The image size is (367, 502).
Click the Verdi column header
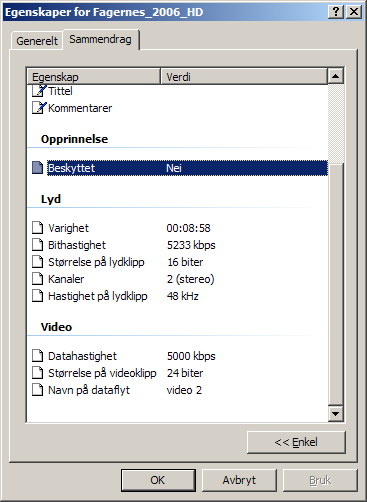click(x=244, y=76)
